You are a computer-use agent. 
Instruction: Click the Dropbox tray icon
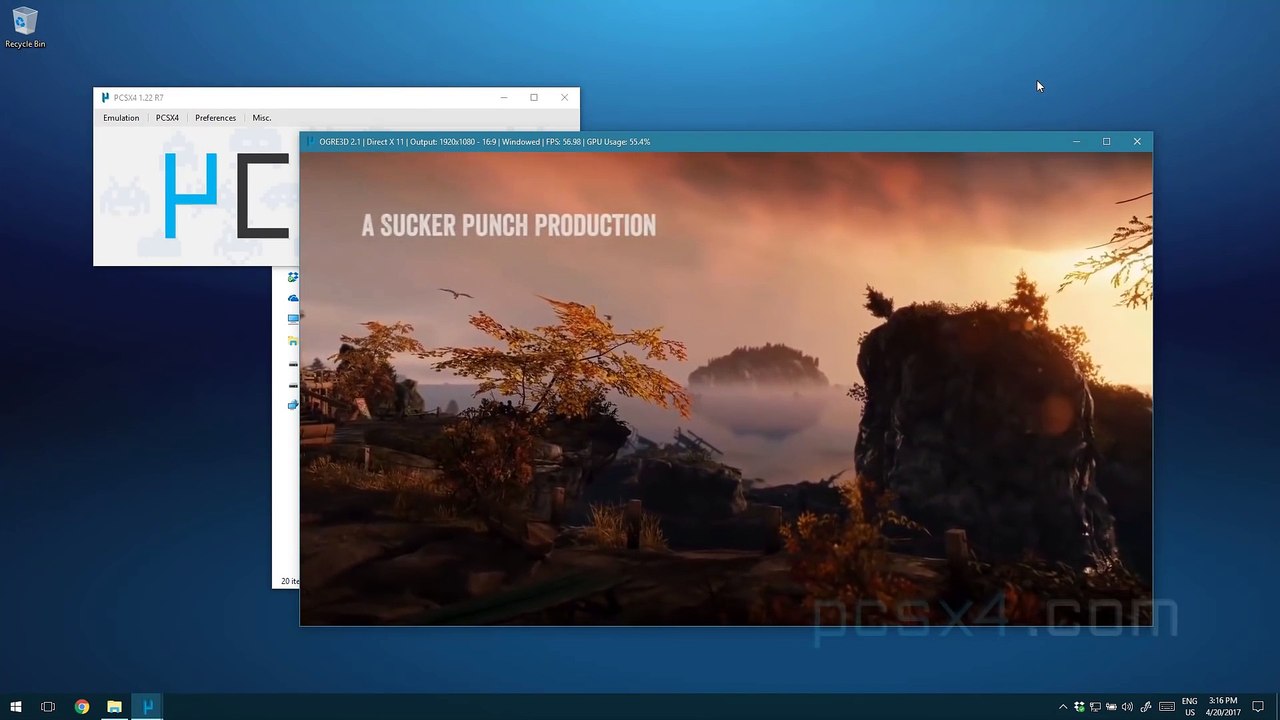pos(1079,707)
